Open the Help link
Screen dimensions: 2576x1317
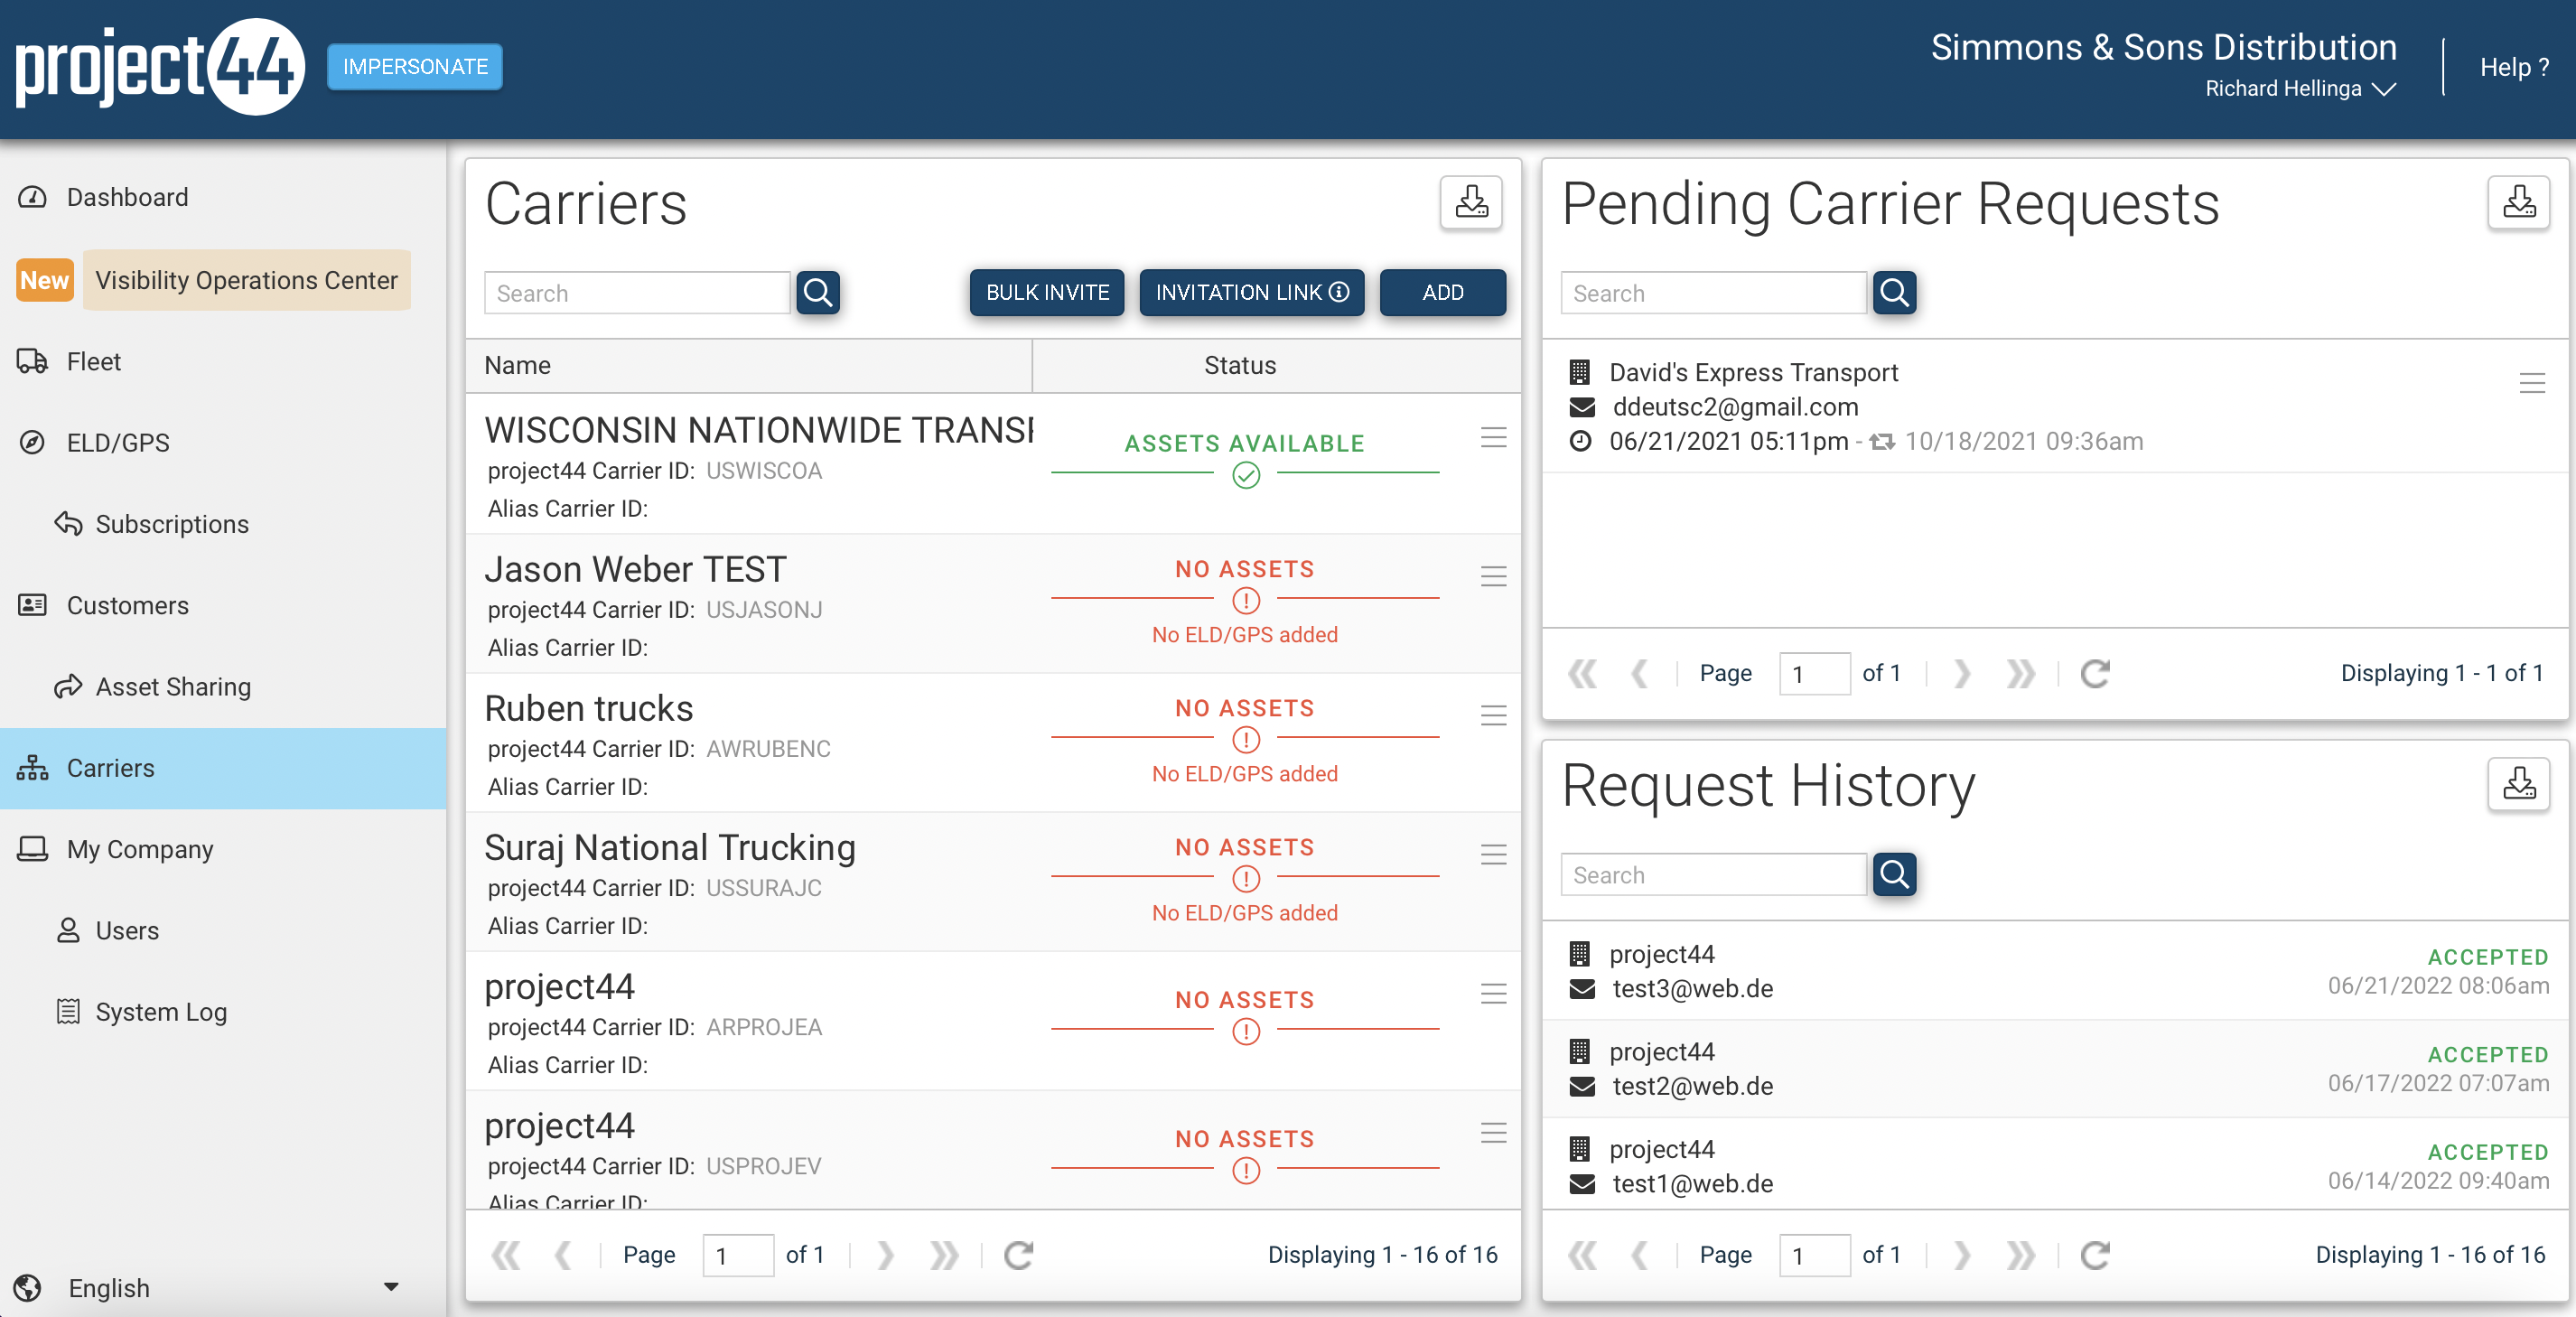click(2514, 67)
